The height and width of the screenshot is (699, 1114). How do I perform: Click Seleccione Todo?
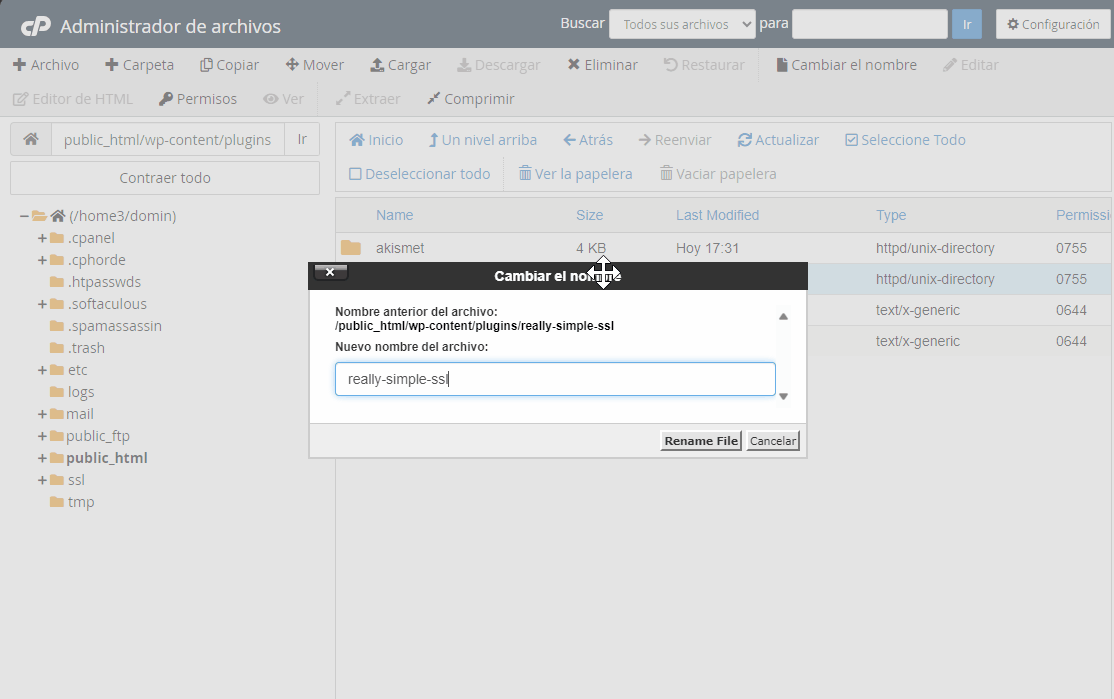[x=905, y=140]
